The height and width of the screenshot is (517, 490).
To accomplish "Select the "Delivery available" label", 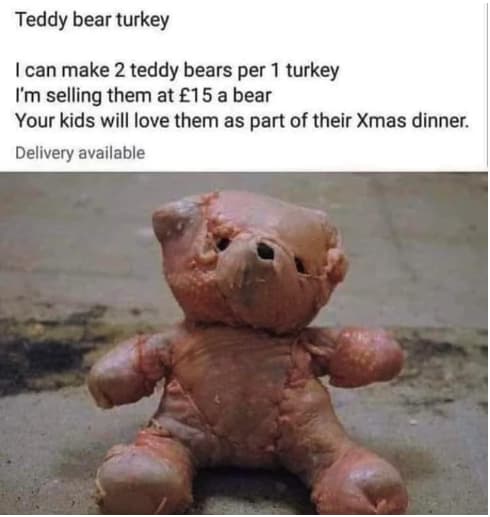I will pyautogui.click(x=80, y=153).
